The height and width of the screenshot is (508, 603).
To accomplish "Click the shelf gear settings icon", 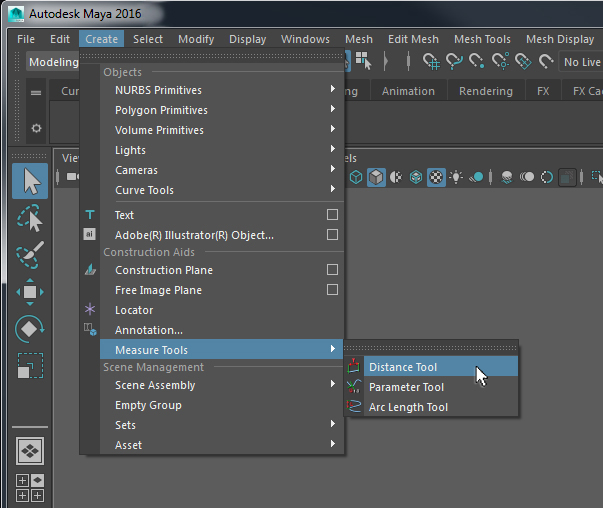I will [36, 128].
